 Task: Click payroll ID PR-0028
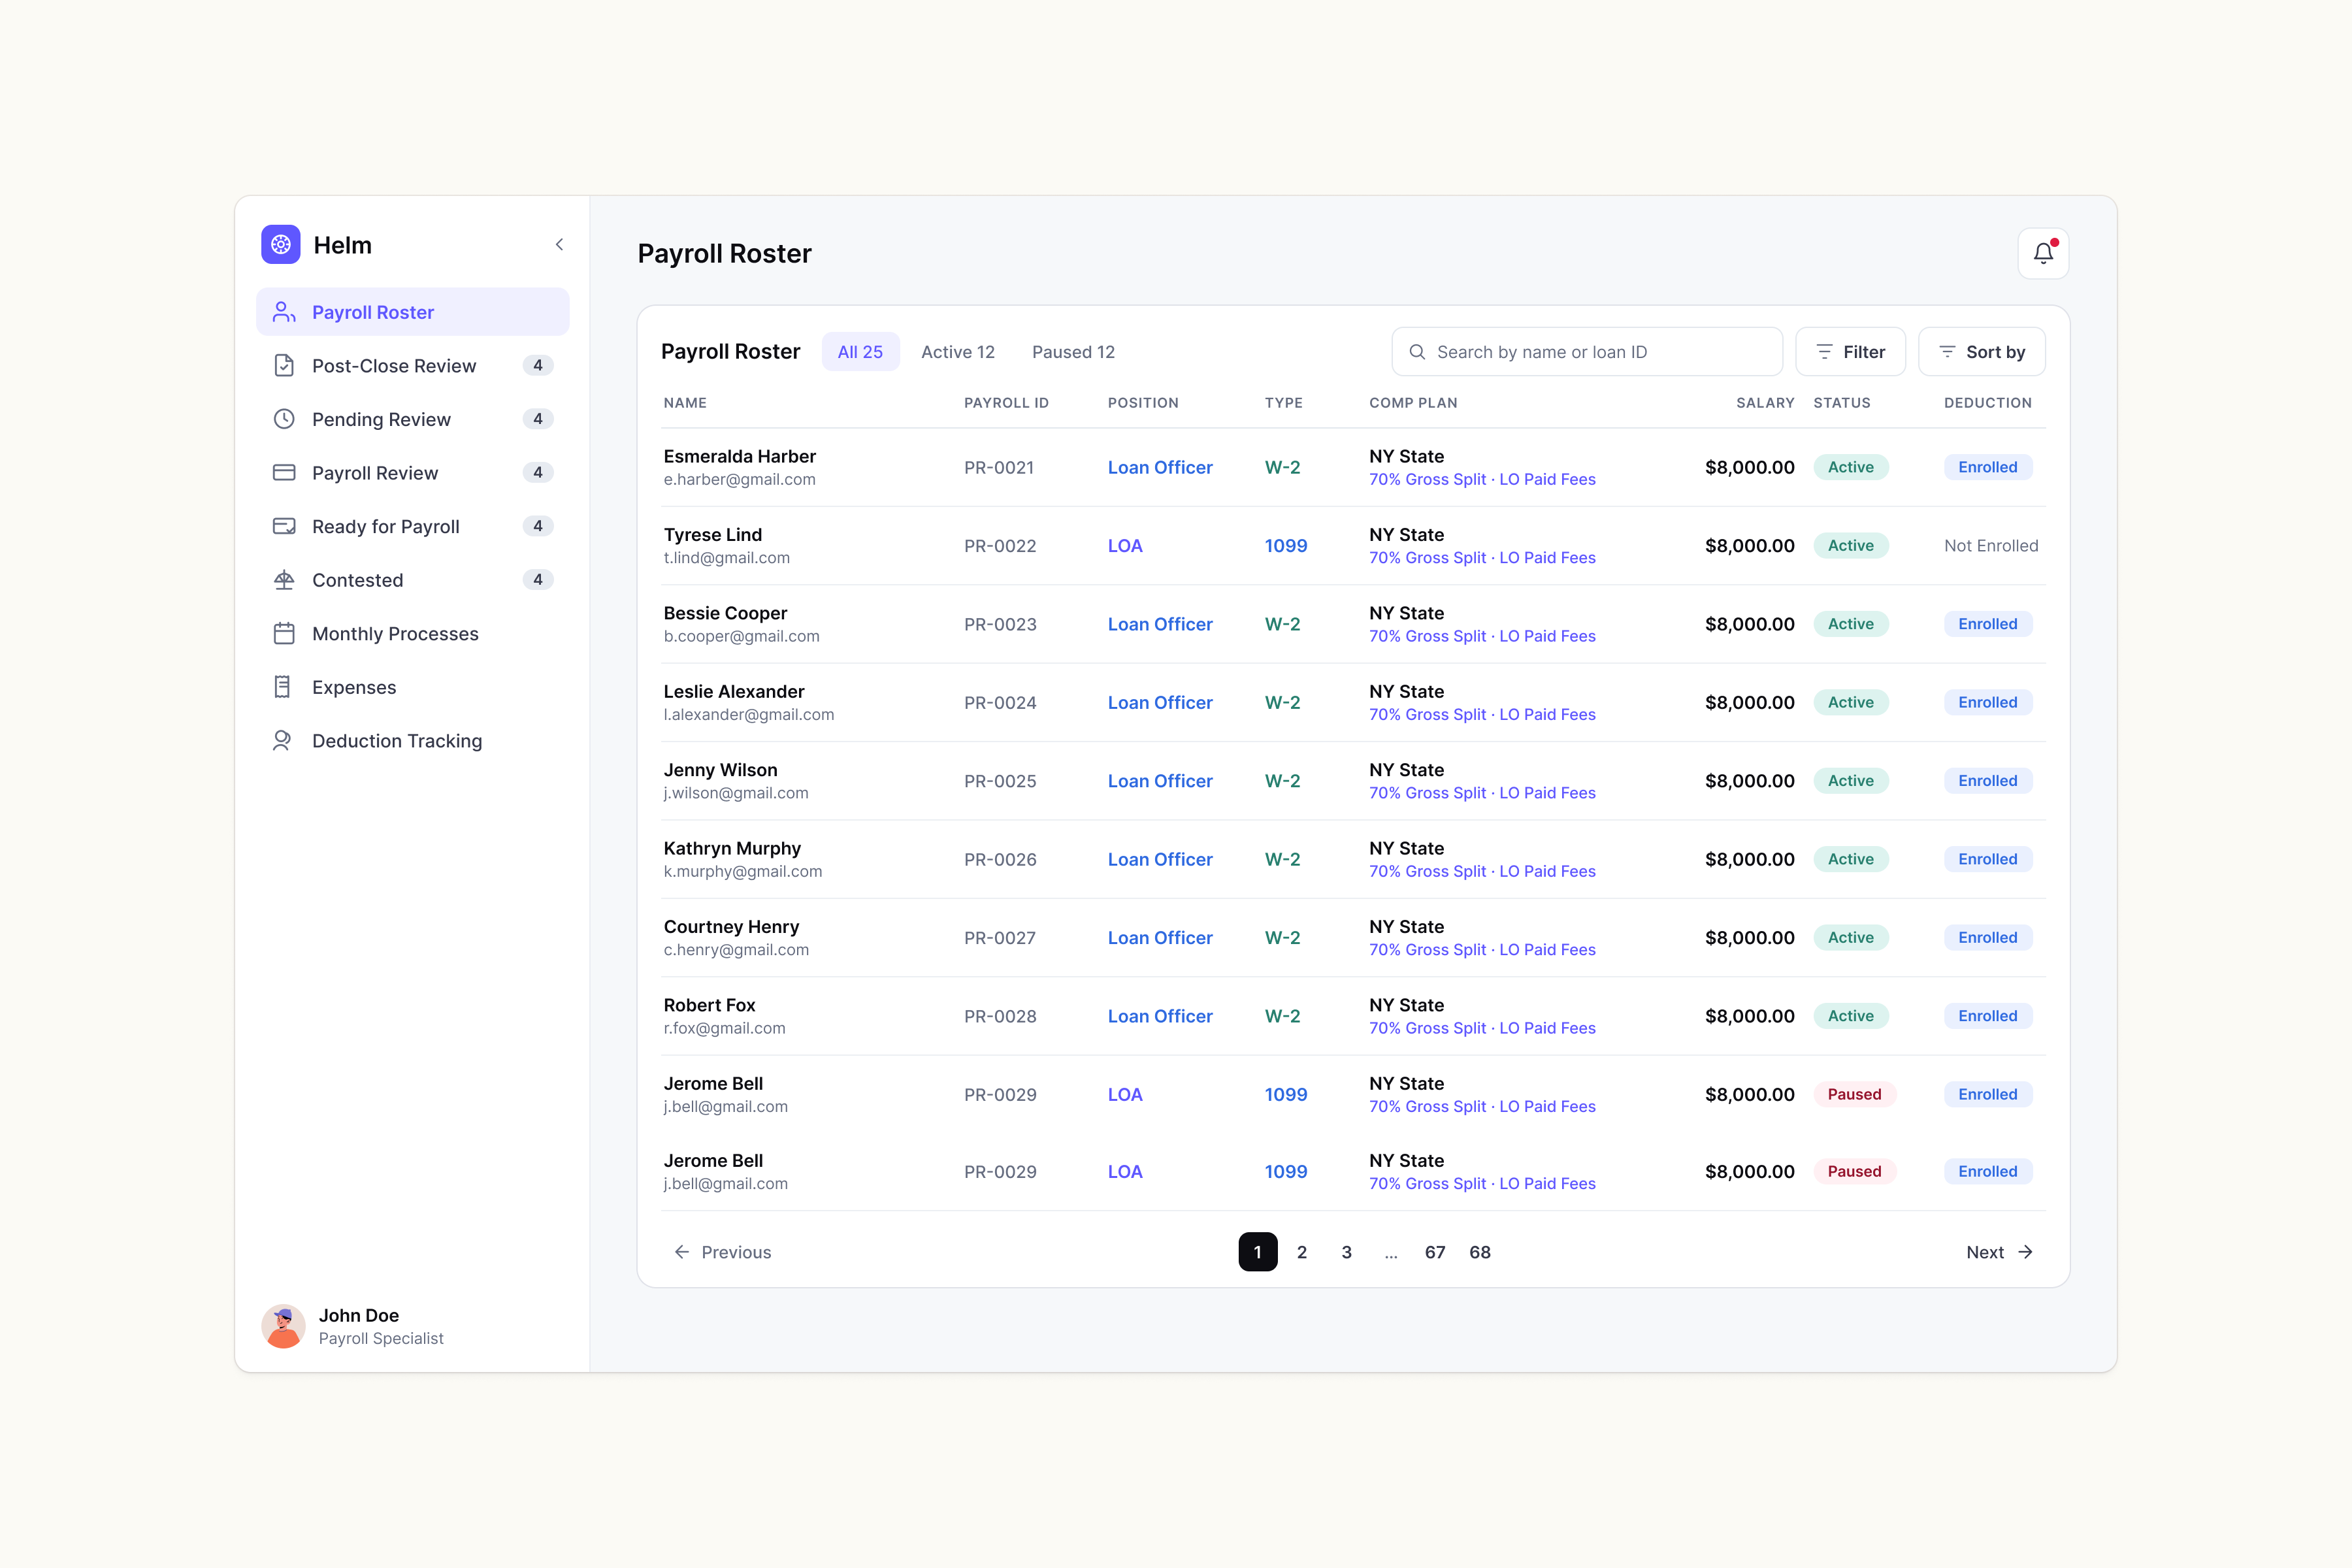click(1000, 1016)
